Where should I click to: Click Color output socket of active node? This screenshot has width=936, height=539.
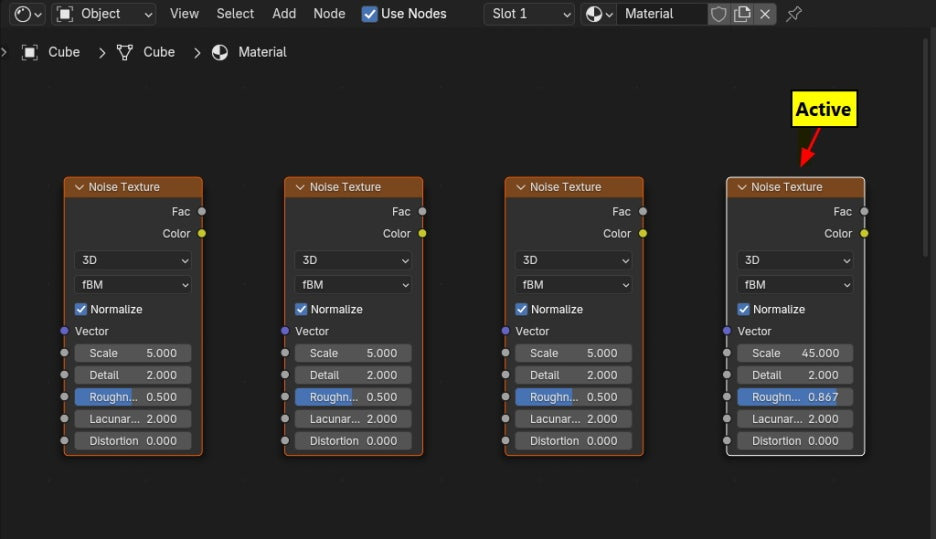[864, 233]
